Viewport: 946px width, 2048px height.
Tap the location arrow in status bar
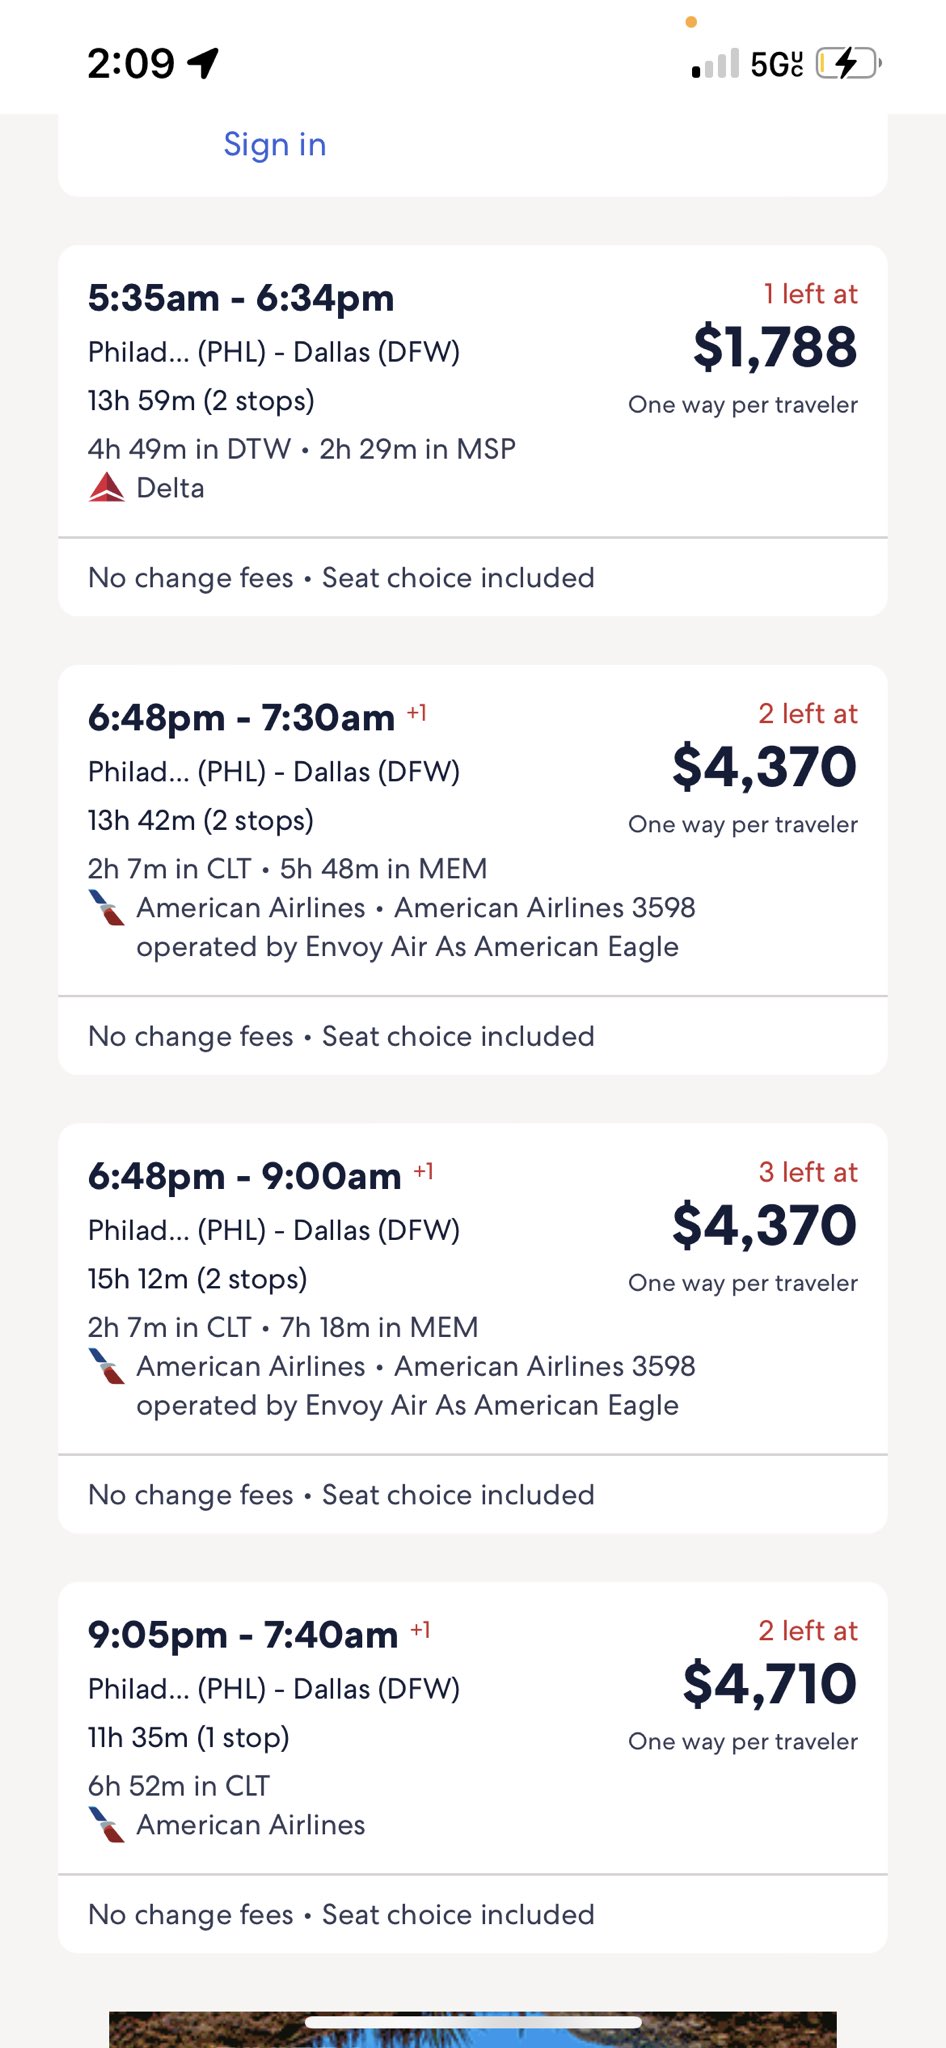(203, 63)
